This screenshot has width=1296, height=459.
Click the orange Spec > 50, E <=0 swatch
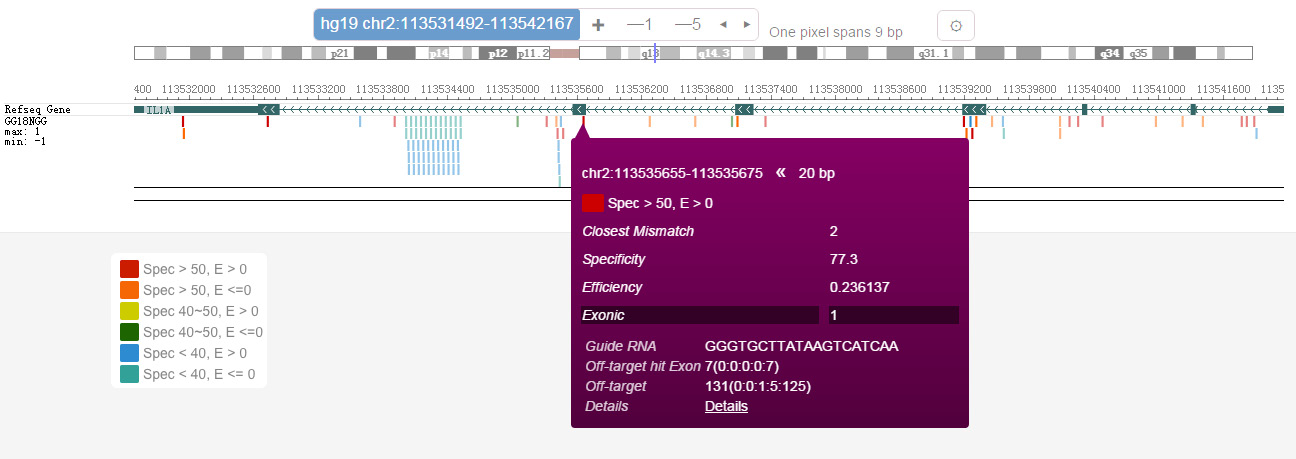coord(129,290)
